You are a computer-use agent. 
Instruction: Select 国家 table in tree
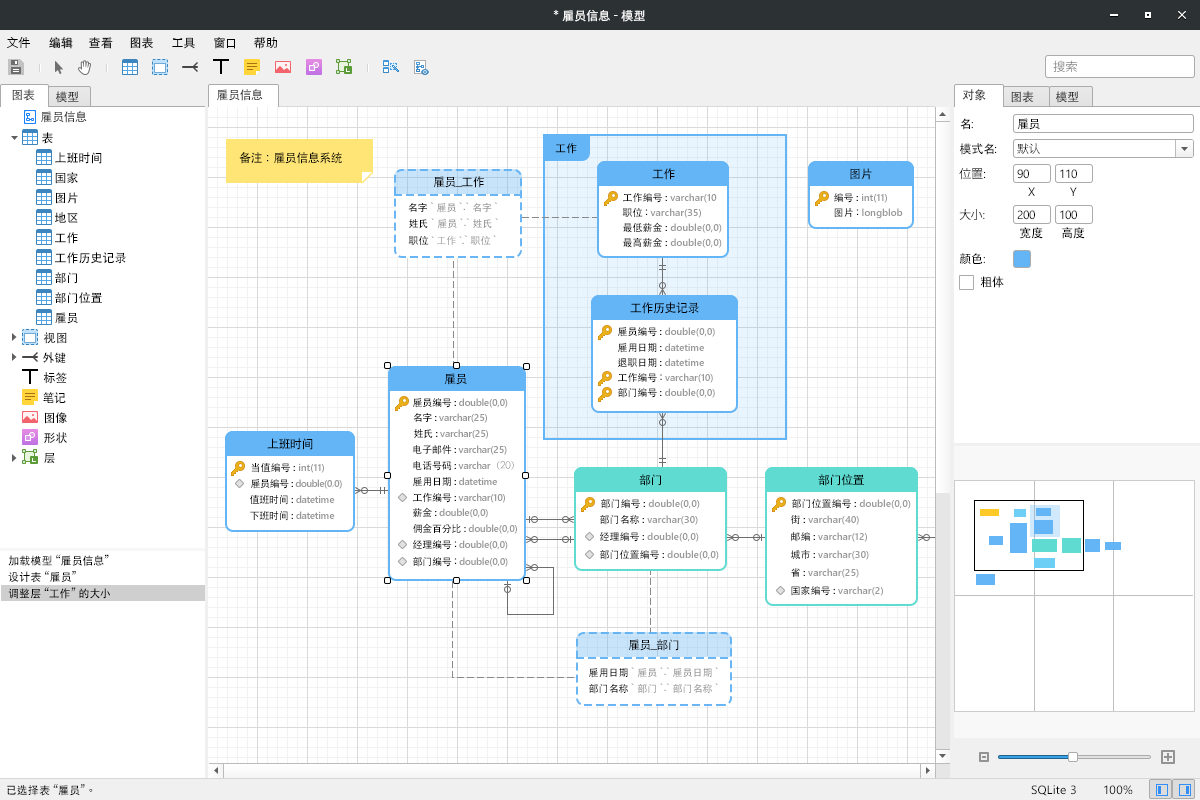click(66, 178)
